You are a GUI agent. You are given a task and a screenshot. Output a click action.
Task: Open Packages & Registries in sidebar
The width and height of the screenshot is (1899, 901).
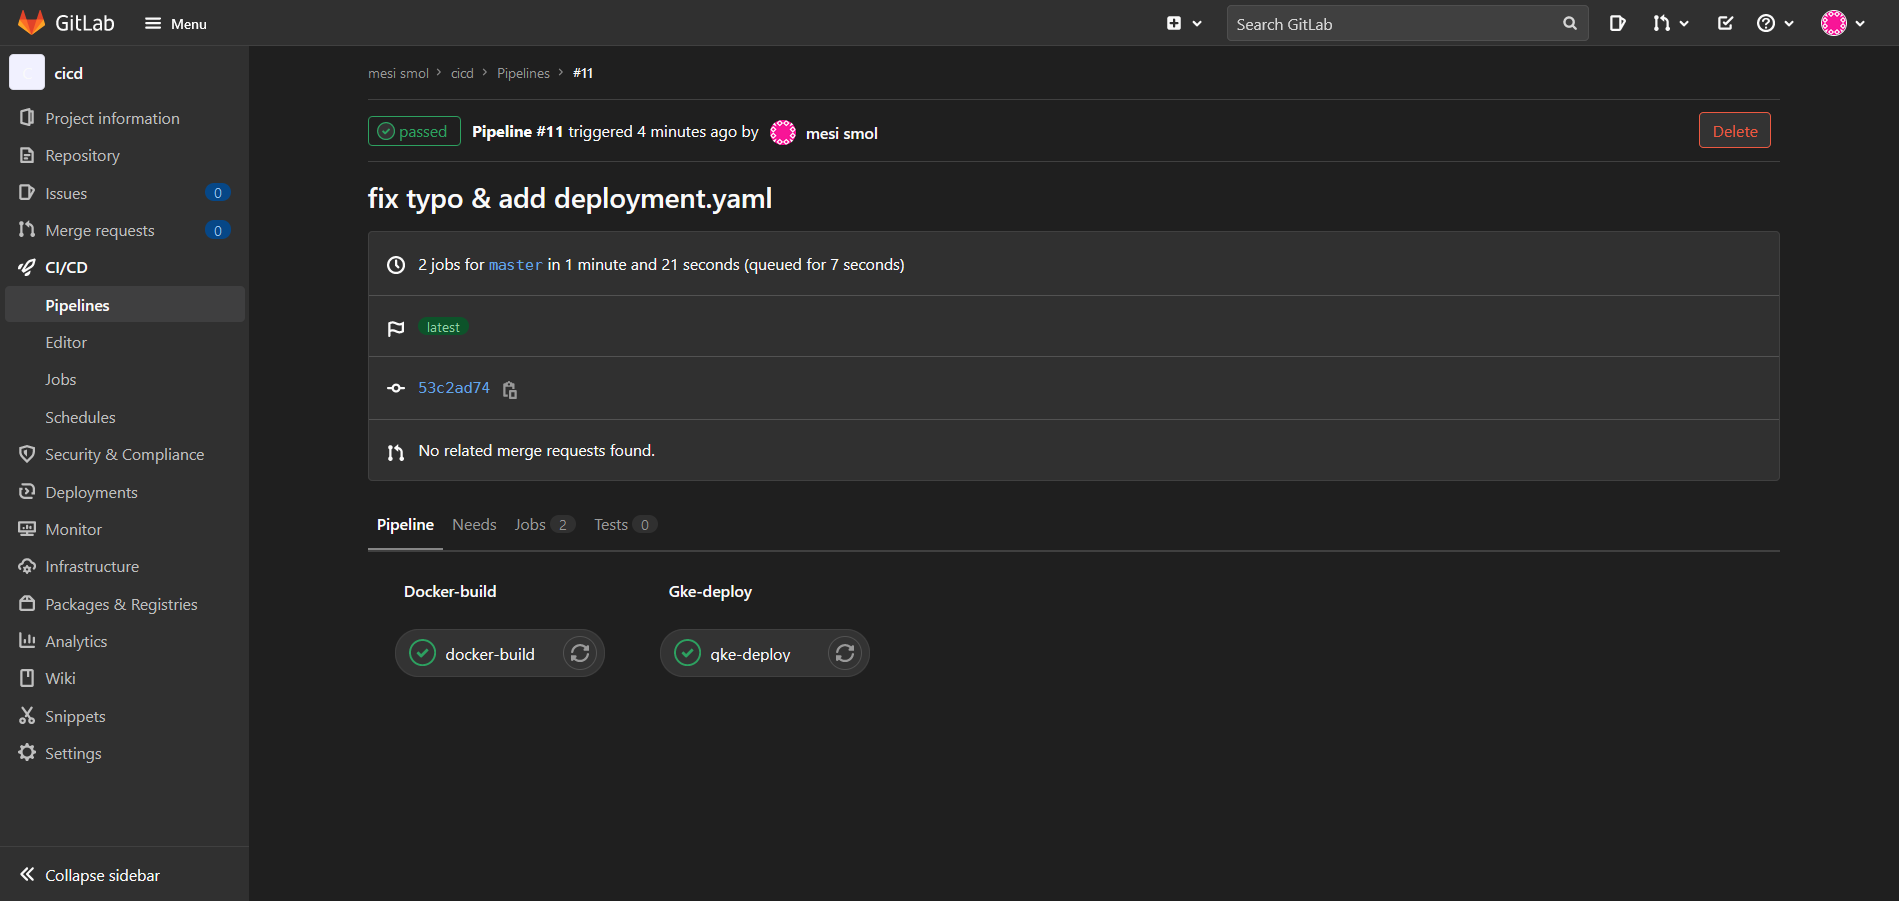pos(125,604)
